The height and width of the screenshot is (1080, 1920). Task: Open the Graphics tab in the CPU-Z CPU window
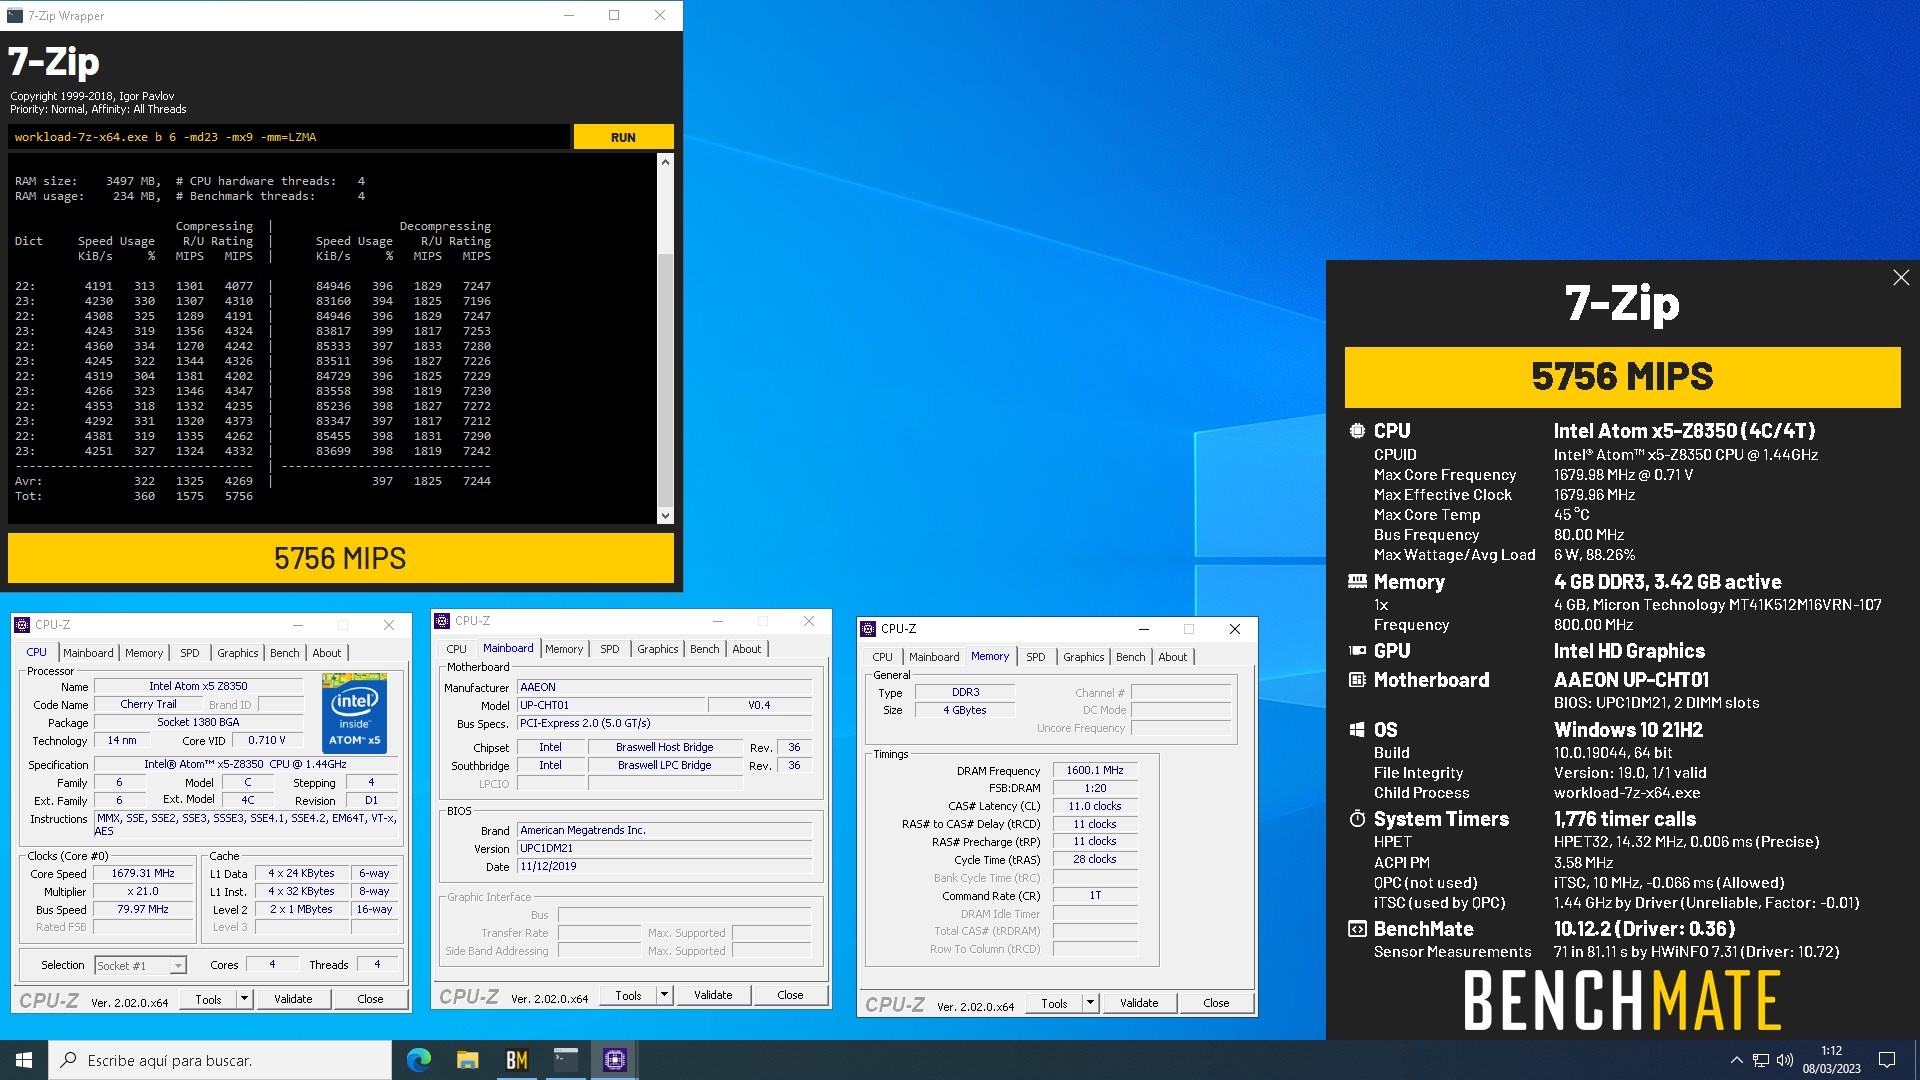pos(238,653)
